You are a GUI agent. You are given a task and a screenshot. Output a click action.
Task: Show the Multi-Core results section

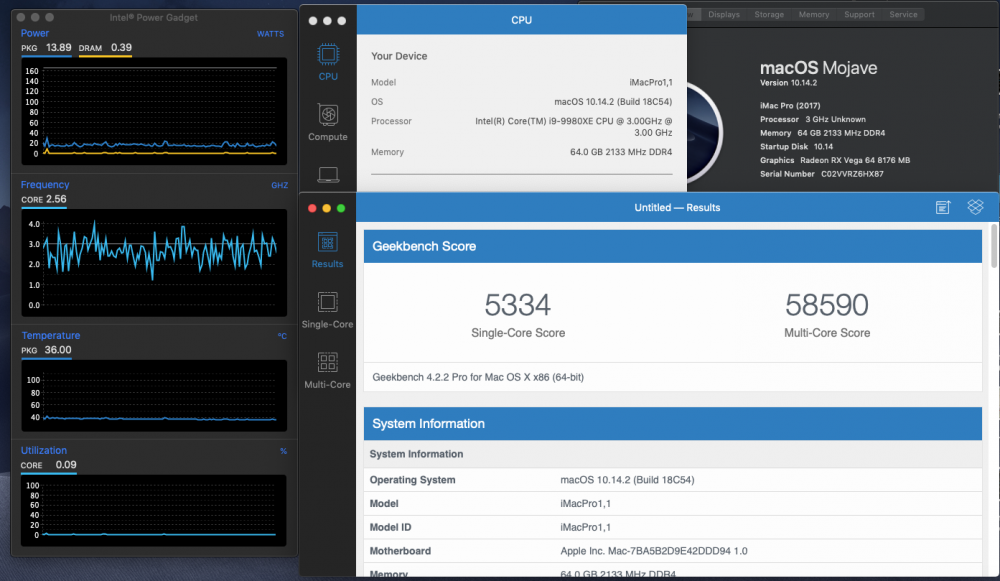pos(327,371)
